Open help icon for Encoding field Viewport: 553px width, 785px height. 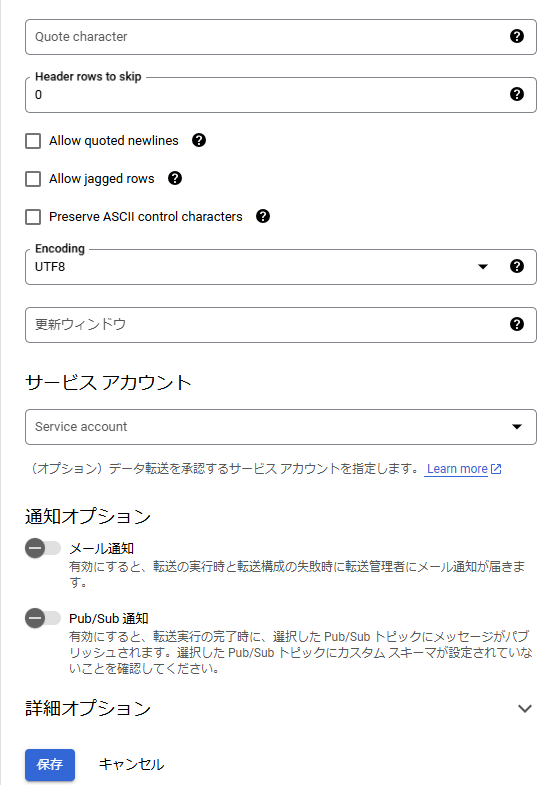point(516,266)
